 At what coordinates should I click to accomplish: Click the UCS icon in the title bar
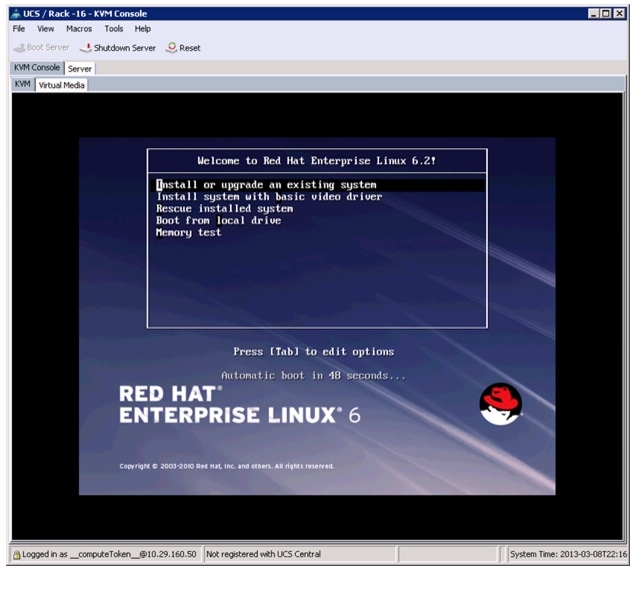(x=16, y=14)
